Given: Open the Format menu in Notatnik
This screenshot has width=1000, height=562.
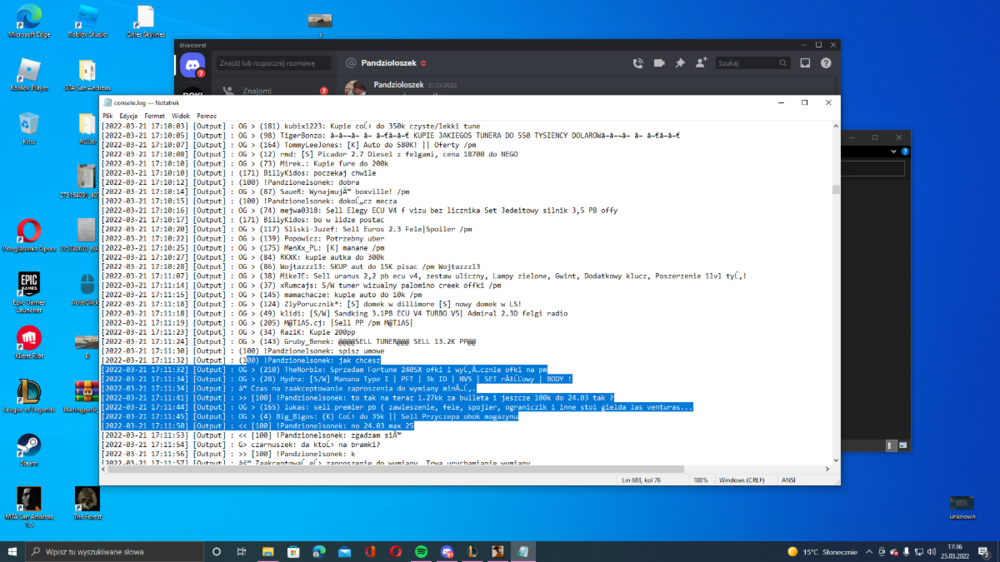Looking at the screenshot, I should [x=154, y=116].
